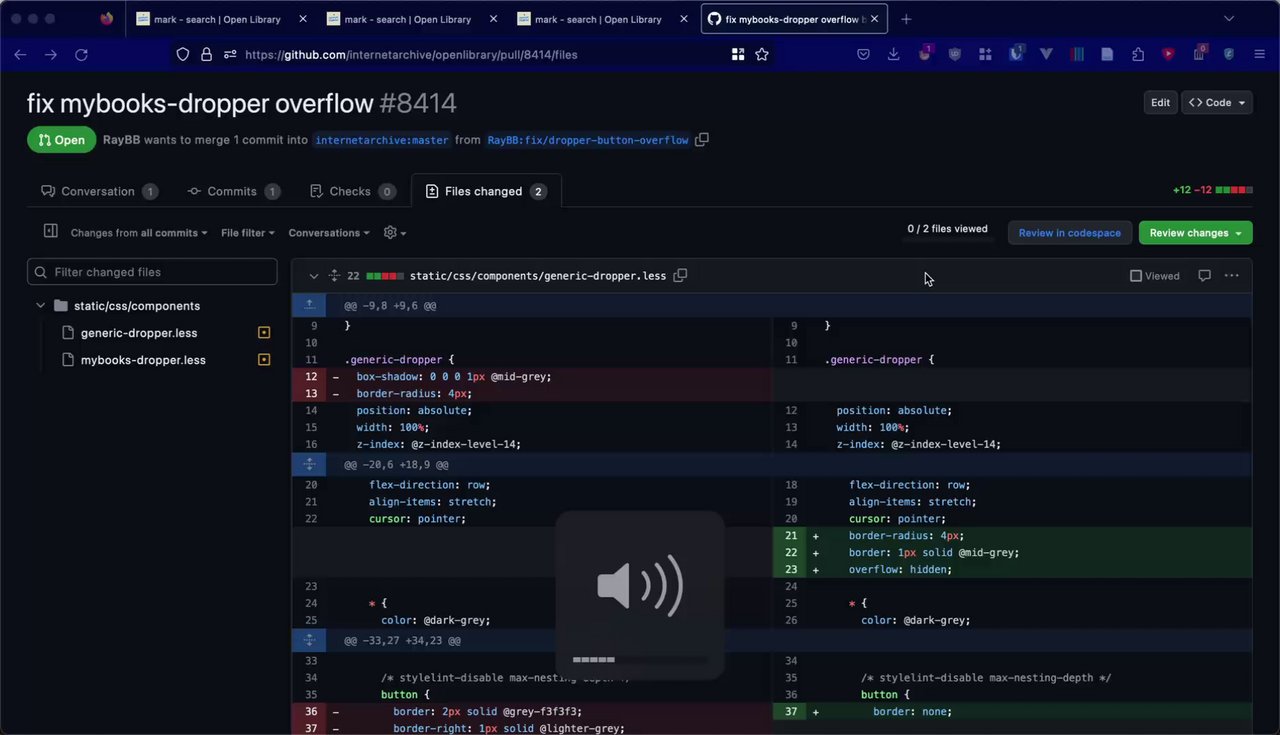Open the File filter dropdown
This screenshot has height=735, width=1280.
click(x=248, y=233)
